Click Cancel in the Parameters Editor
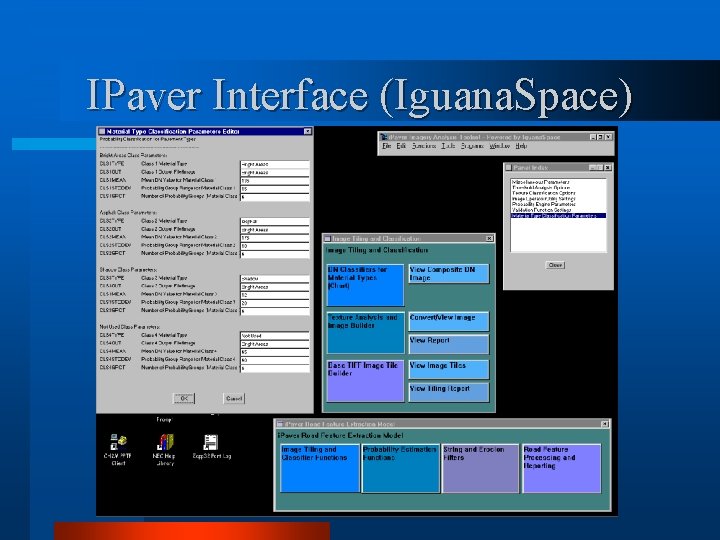Image resolution: width=720 pixels, height=540 pixels. point(234,399)
